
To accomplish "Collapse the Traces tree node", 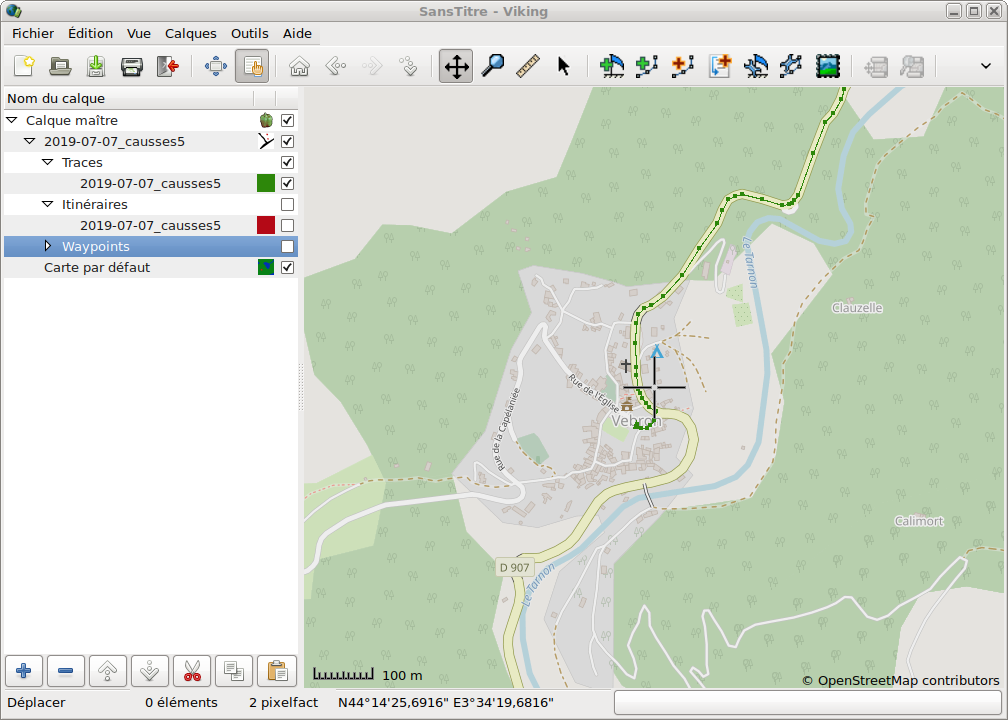I will (x=47, y=162).
